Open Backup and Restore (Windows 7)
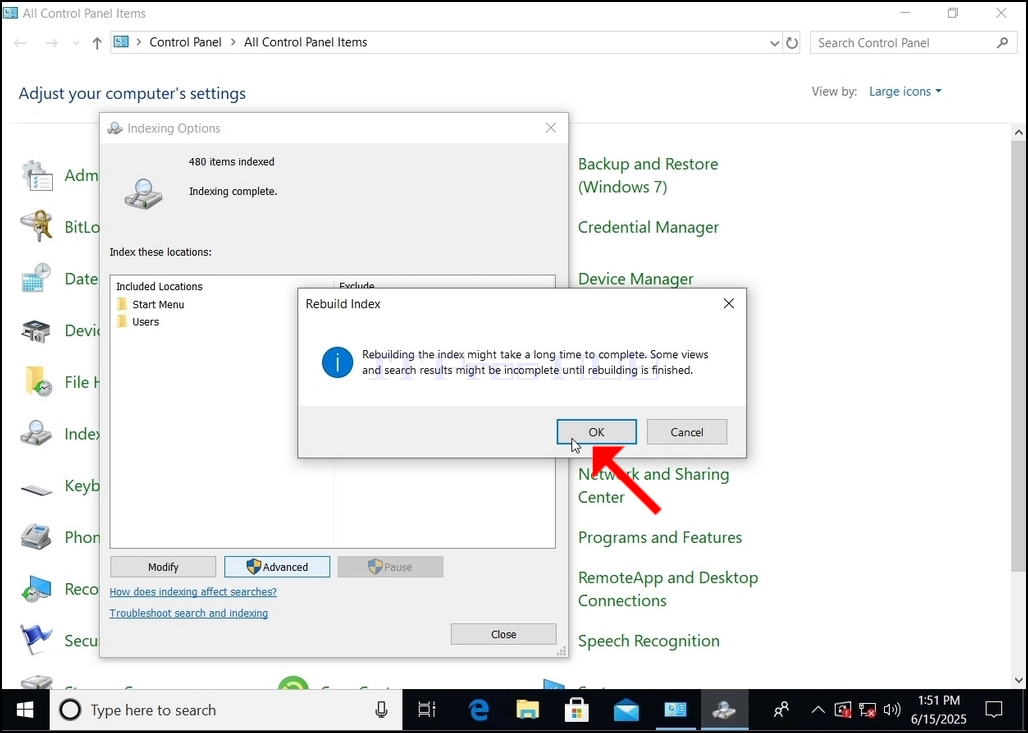The width and height of the screenshot is (1028, 733). pyautogui.click(x=648, y=175)
